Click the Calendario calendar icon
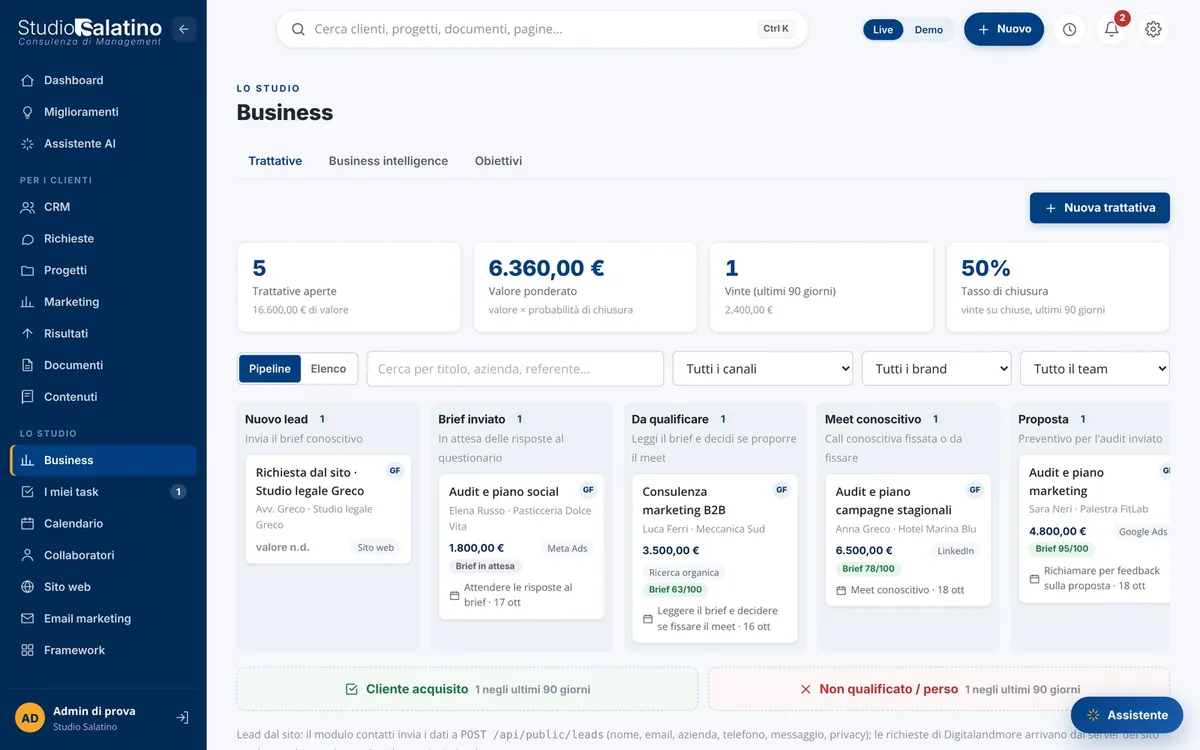 coord(28,524)
